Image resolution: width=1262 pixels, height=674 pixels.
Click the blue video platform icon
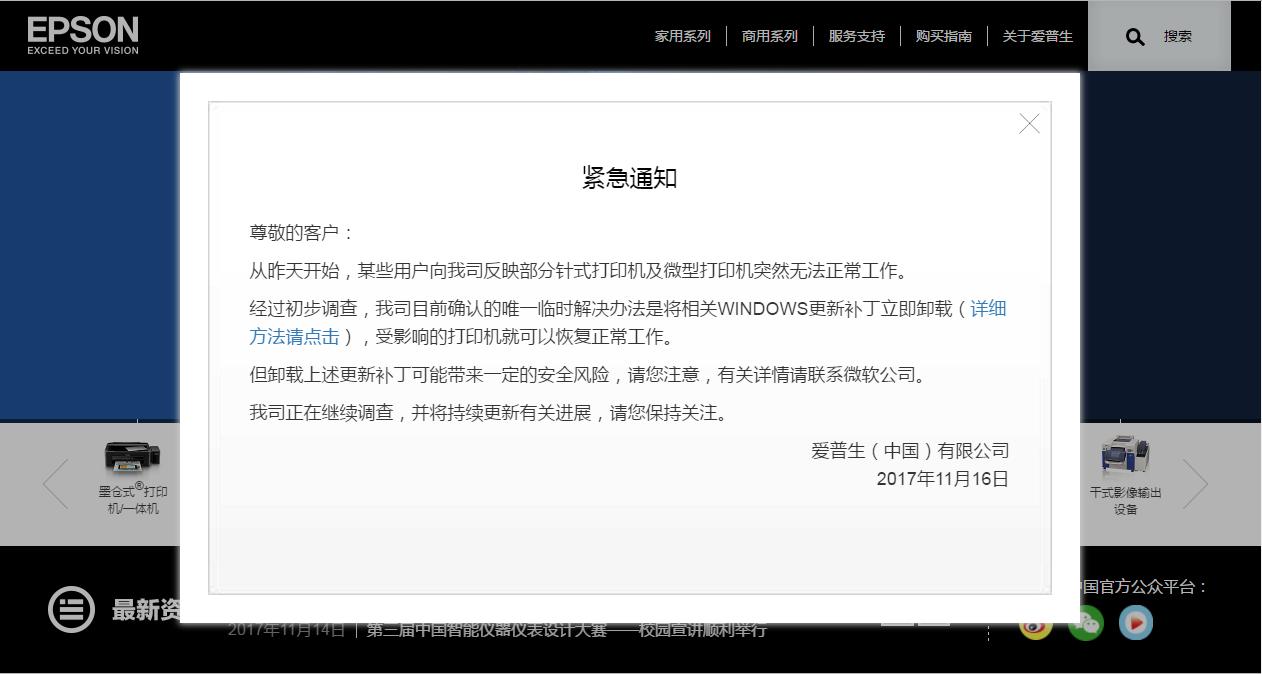pyautogui.click(x=1137, y=623)
